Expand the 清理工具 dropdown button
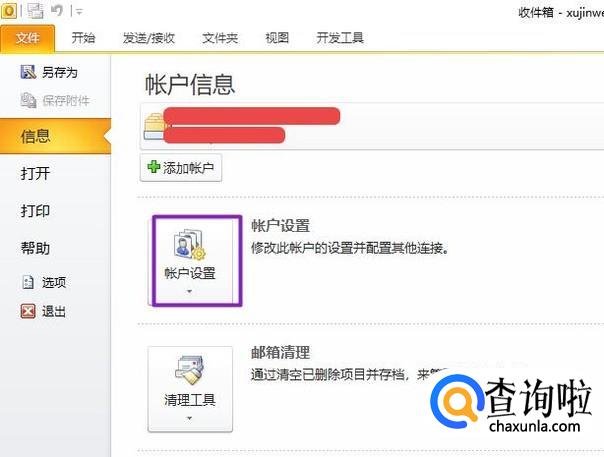 (x=190, y=389)
